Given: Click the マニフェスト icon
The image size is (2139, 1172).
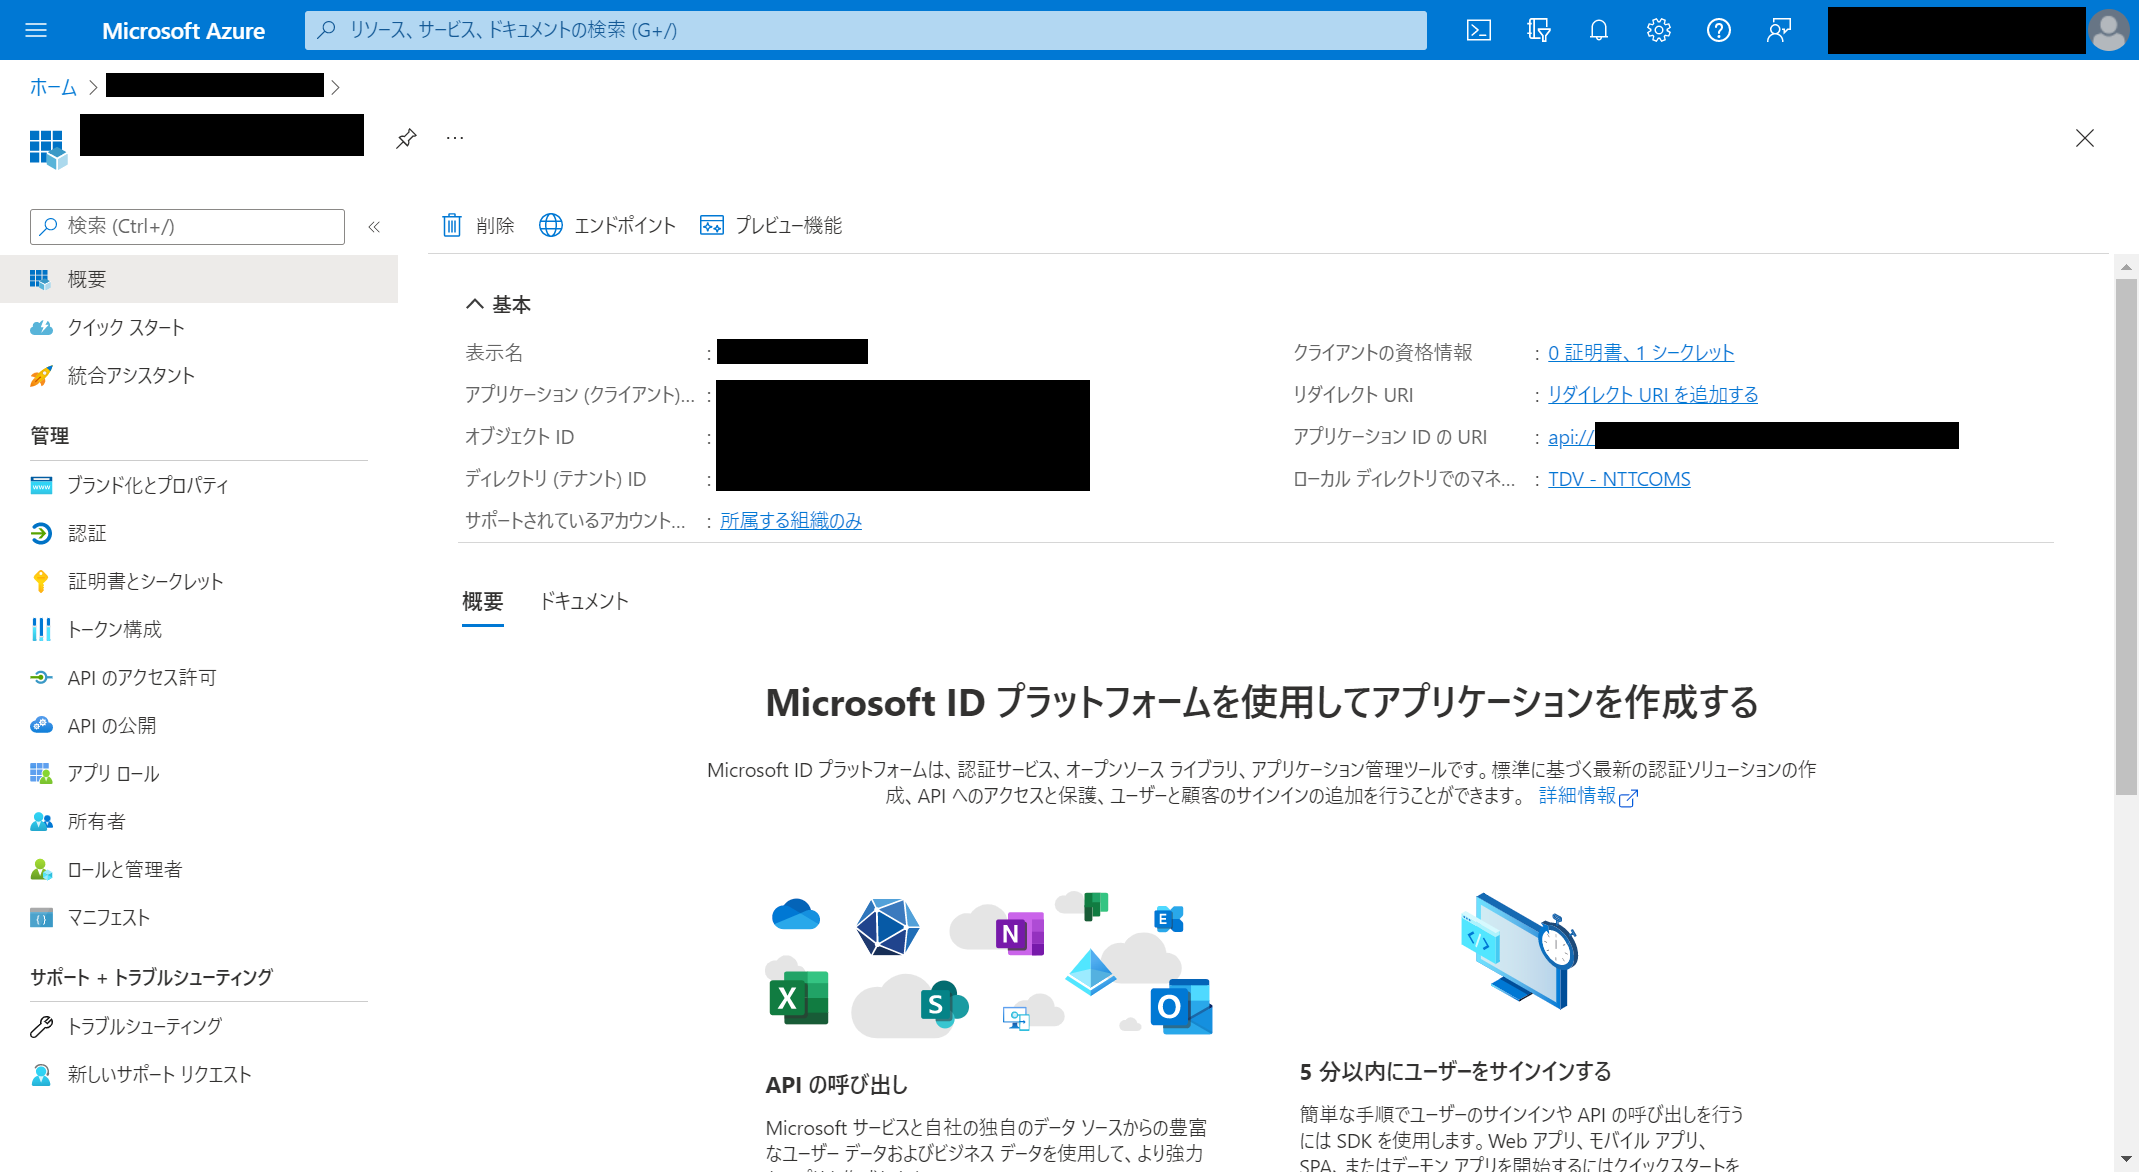Looking at the screenshot, I should (x=41, y=917).
